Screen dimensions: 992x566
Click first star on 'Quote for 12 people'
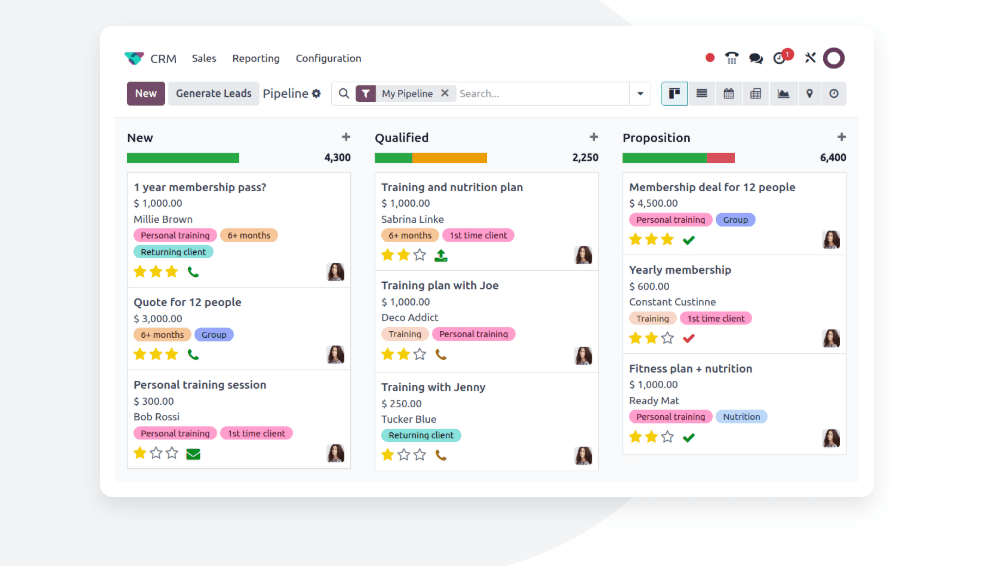pyautogui.click(x=140, y=354)
